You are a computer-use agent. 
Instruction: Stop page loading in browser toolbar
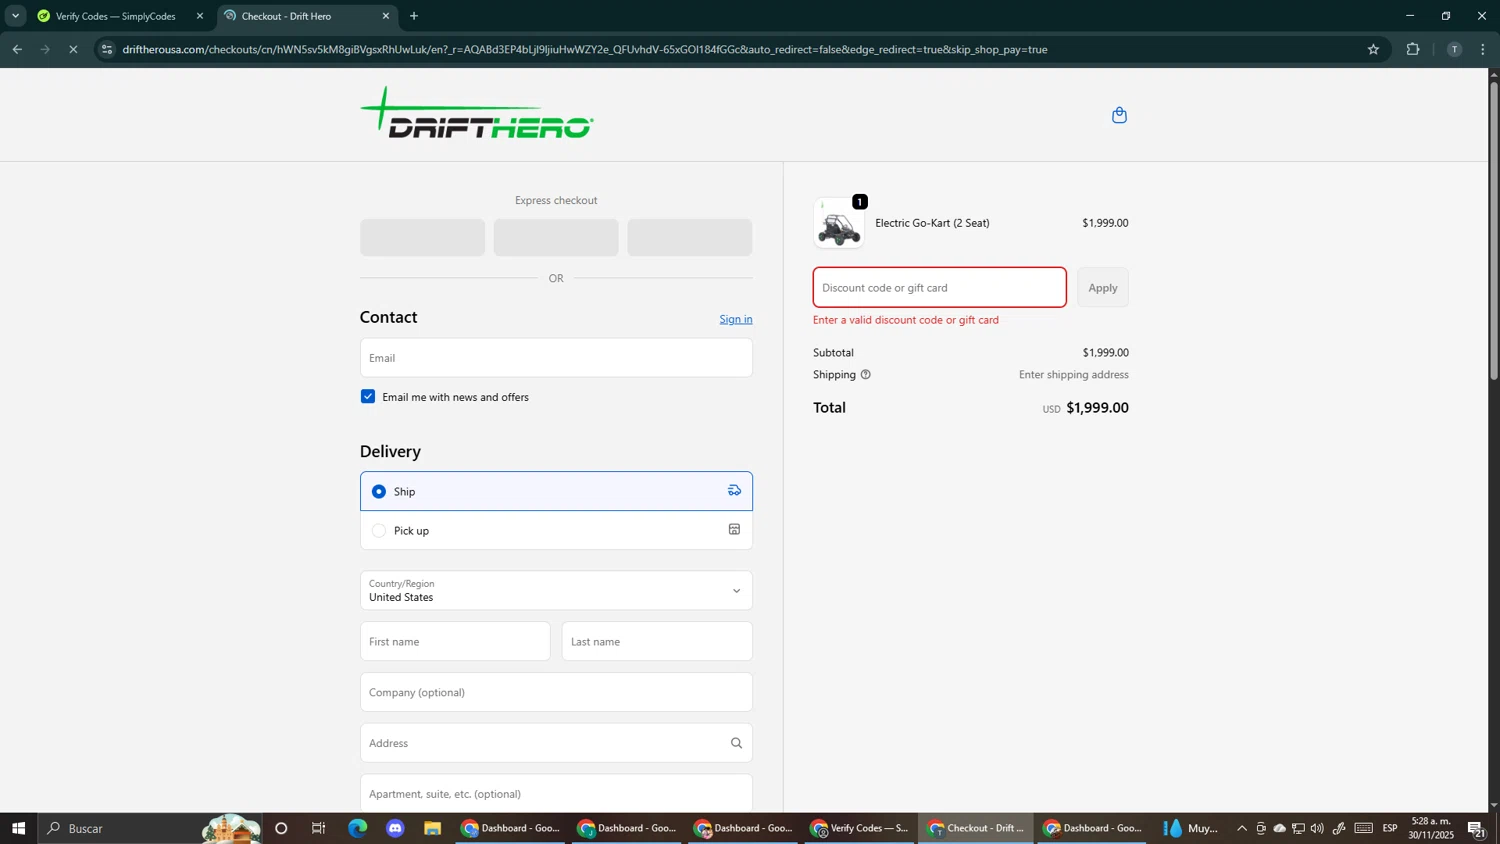pyautogui.click(x=73, y=49)
